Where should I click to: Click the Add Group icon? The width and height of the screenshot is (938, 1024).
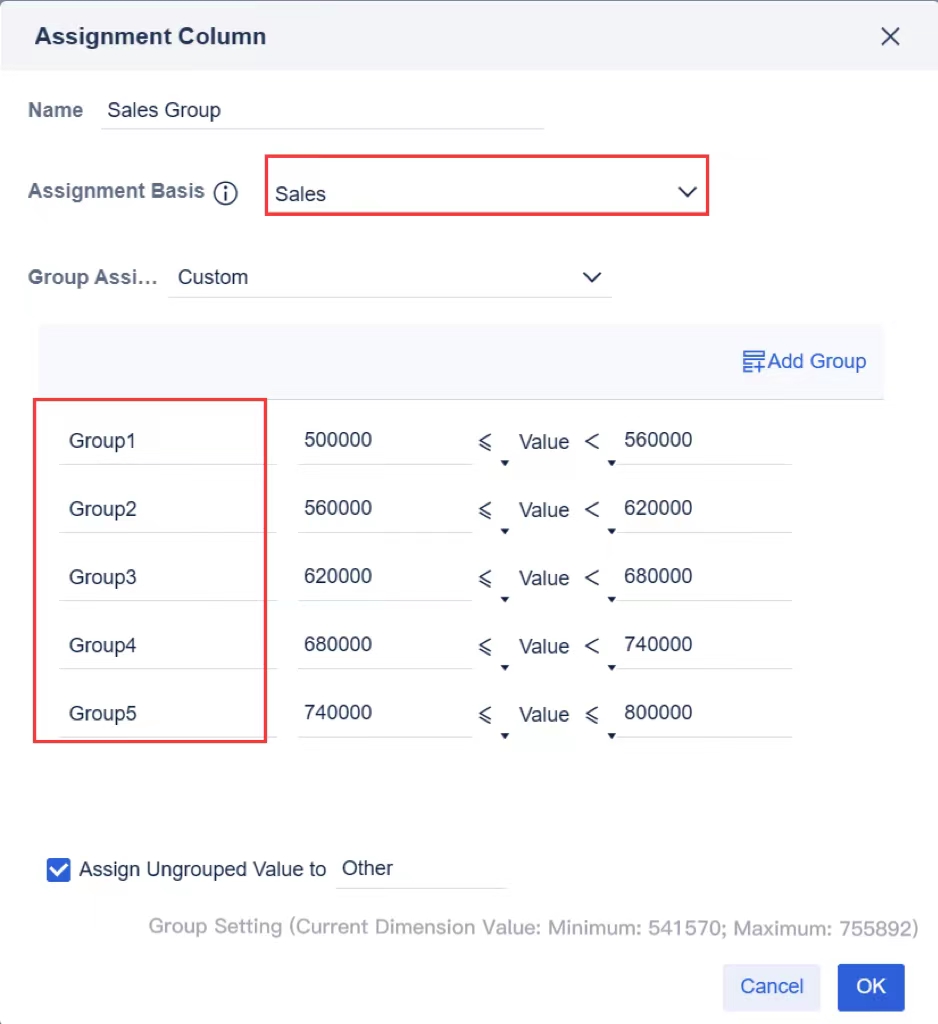[803, 361]
